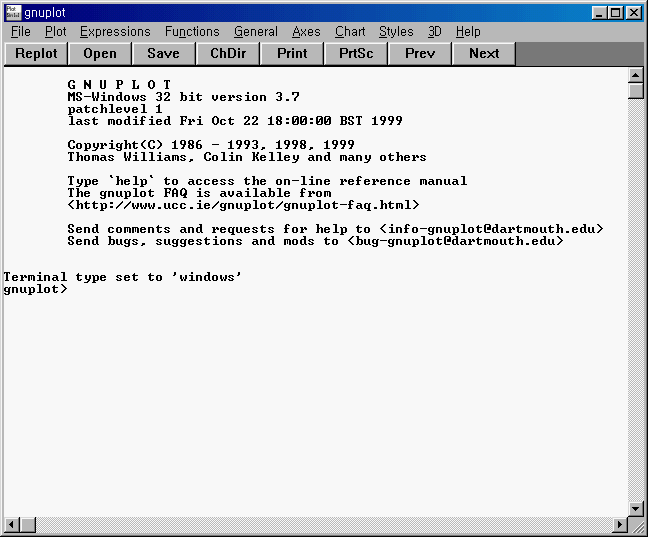Click the bug-gnuplot@dartmouth.edu address
Image resolution: width=648 pixels, height=537 pixels.
[x=455, y=241]
